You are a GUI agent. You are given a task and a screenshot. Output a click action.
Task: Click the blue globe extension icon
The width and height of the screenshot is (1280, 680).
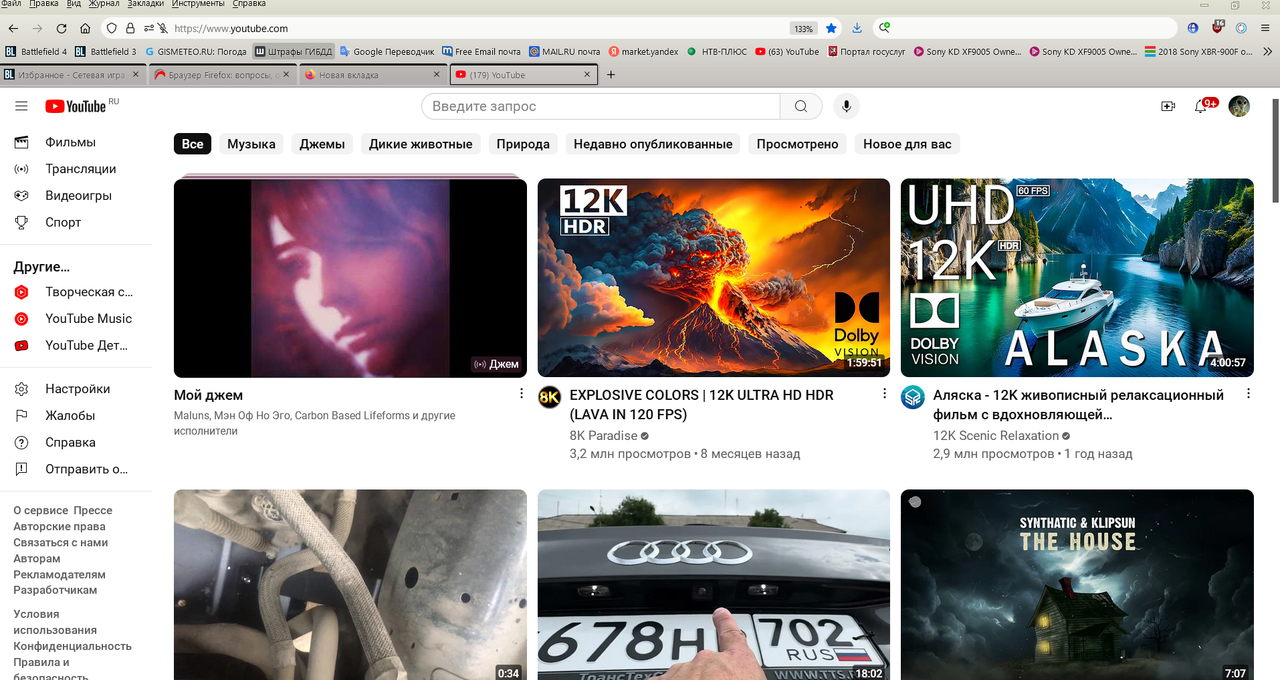click(1193, 29)
